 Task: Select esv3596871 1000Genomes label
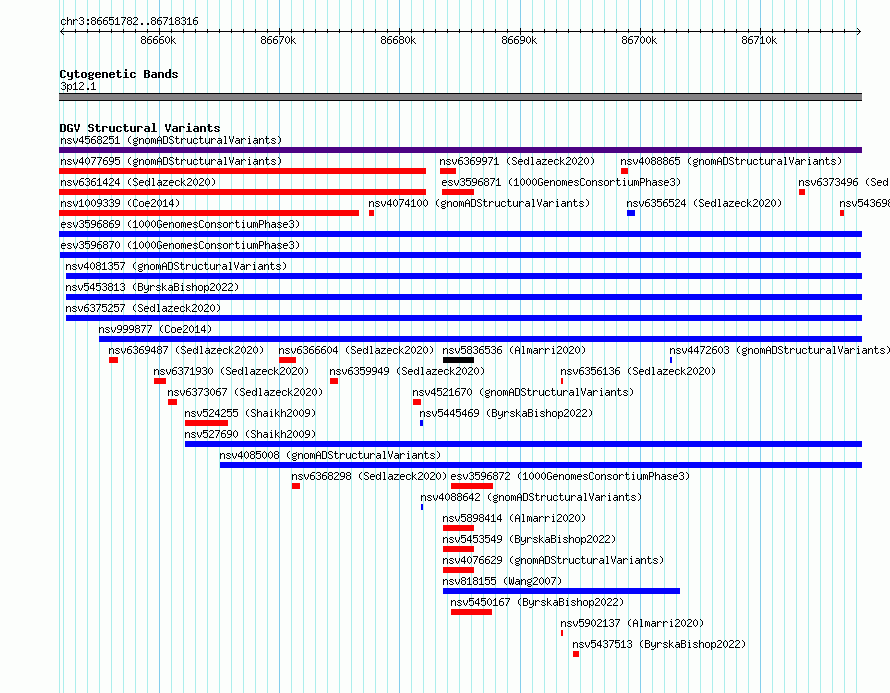pyautogui.click(x=561, y=182)
